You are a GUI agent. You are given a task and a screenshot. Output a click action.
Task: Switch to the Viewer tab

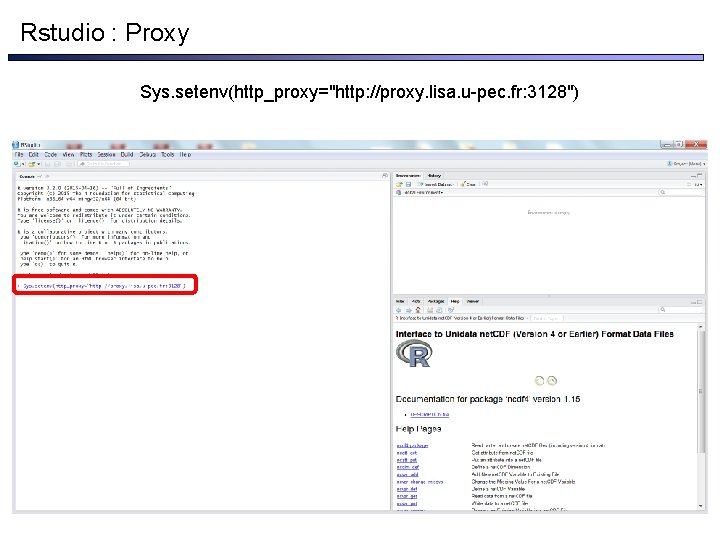click(472, 301)
